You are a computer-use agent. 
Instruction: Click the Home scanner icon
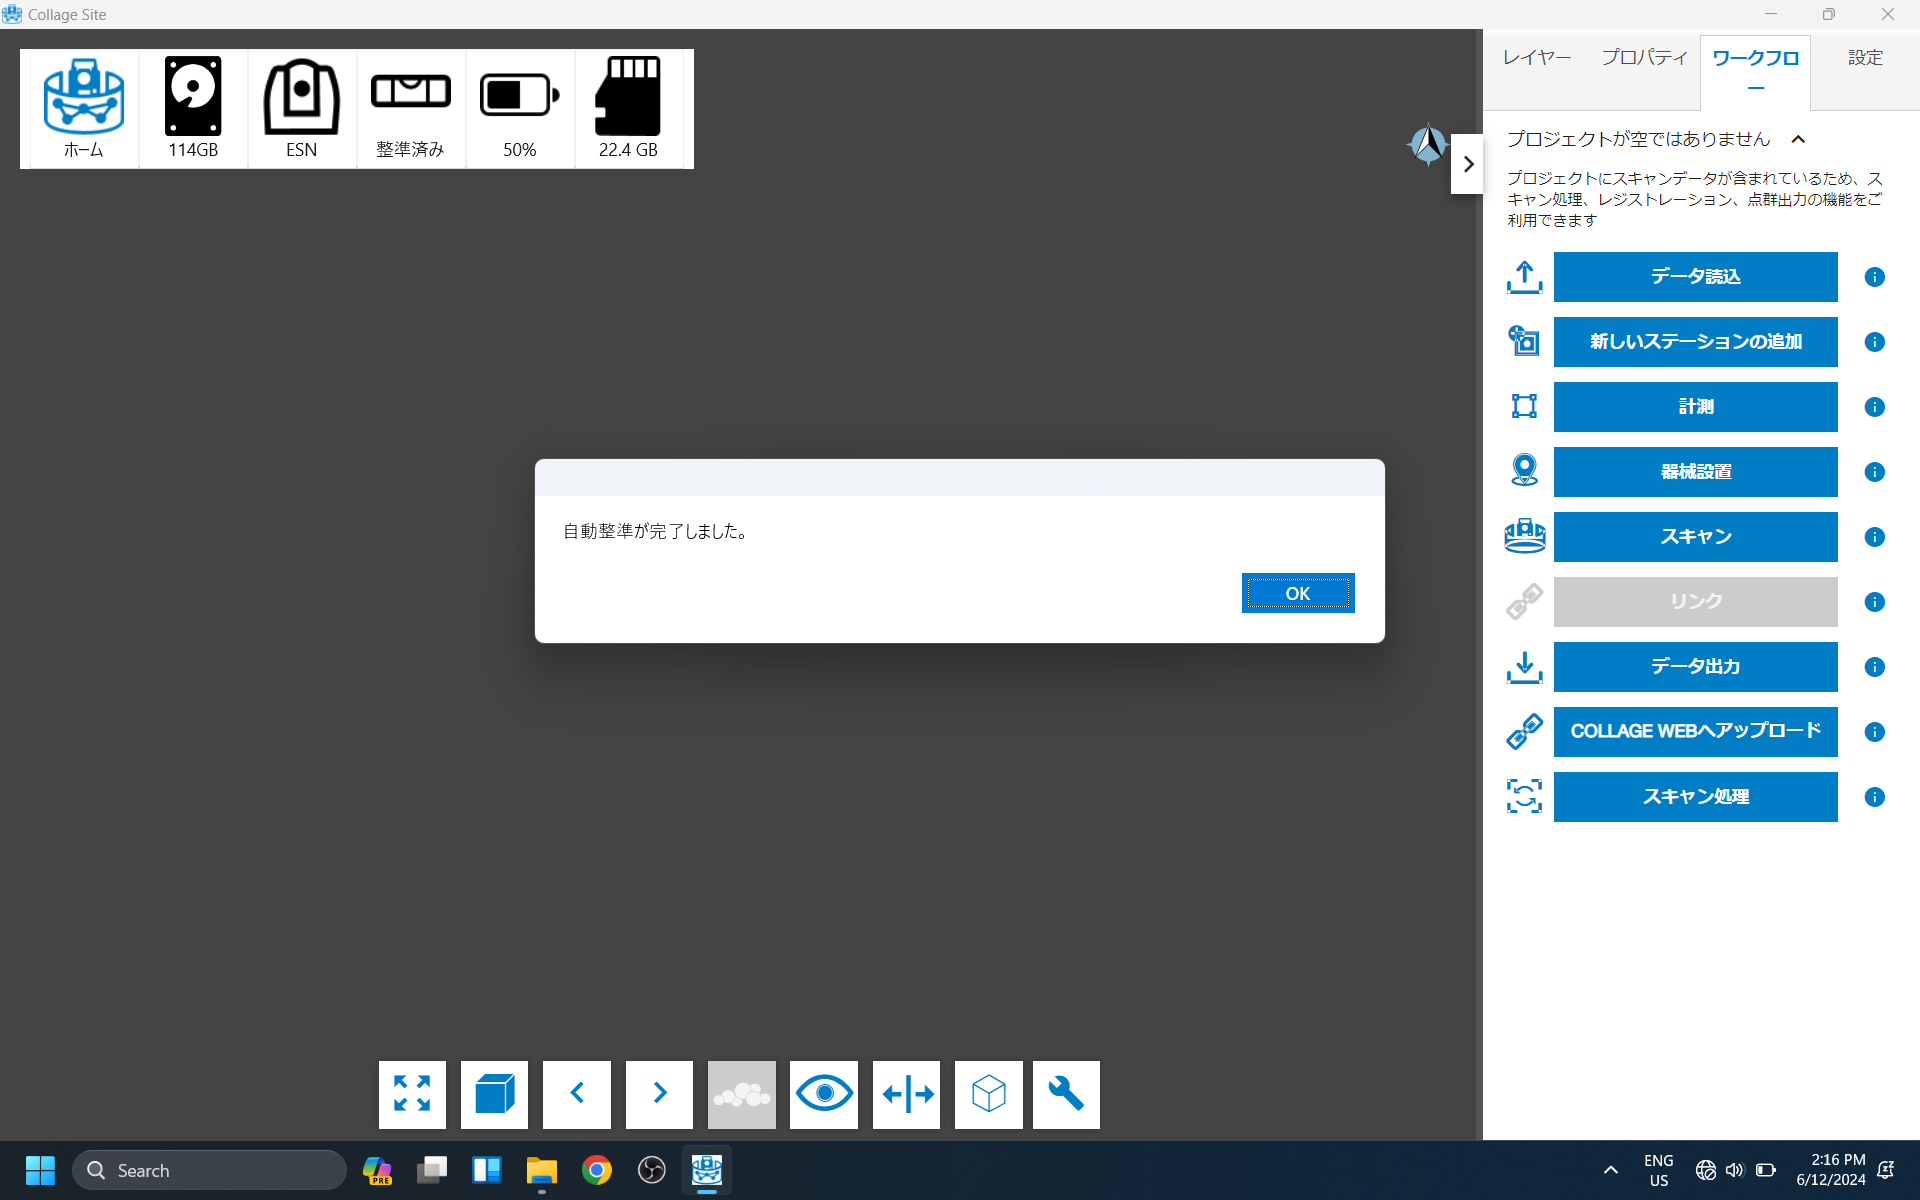[x=84, y=98]
